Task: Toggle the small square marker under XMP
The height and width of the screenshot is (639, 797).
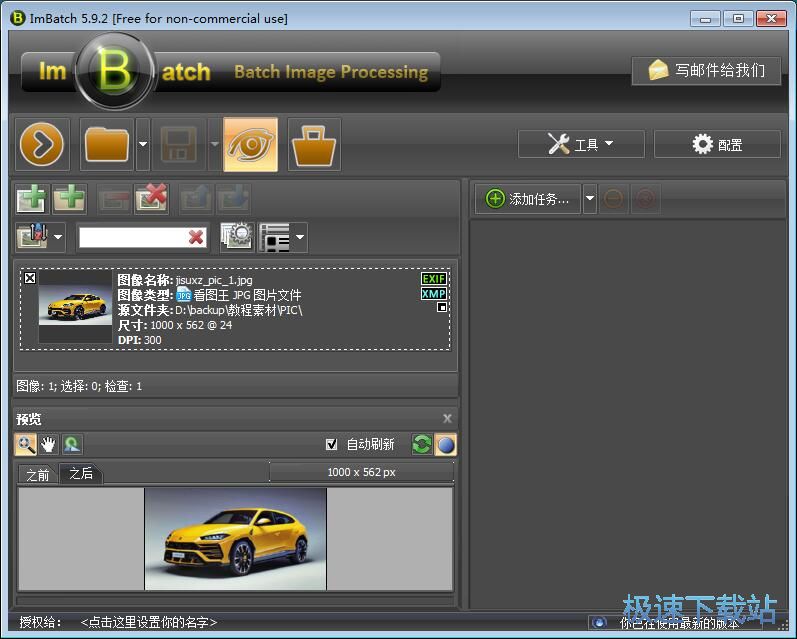Action: pos(441,308)
